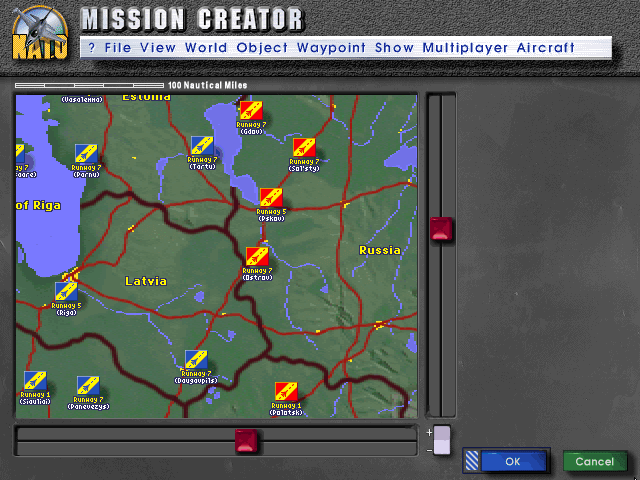Choose the Polotsk airbase icon
The height and width of the screenshot is (480, 640).
[286, 392]
